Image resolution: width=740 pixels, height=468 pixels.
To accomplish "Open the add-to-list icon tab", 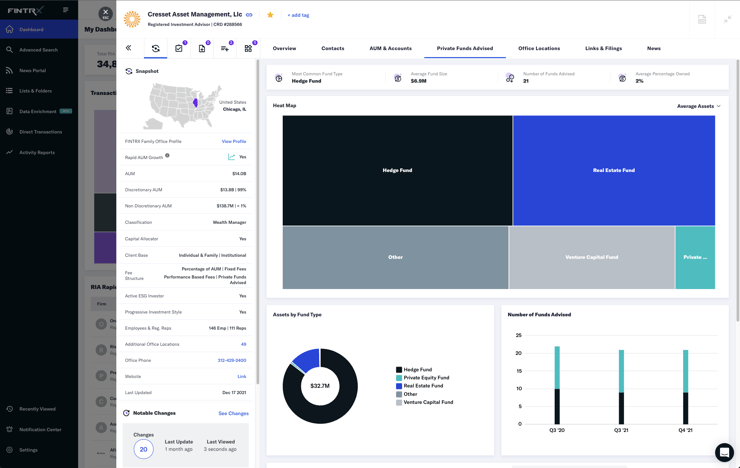I will 225,48.
